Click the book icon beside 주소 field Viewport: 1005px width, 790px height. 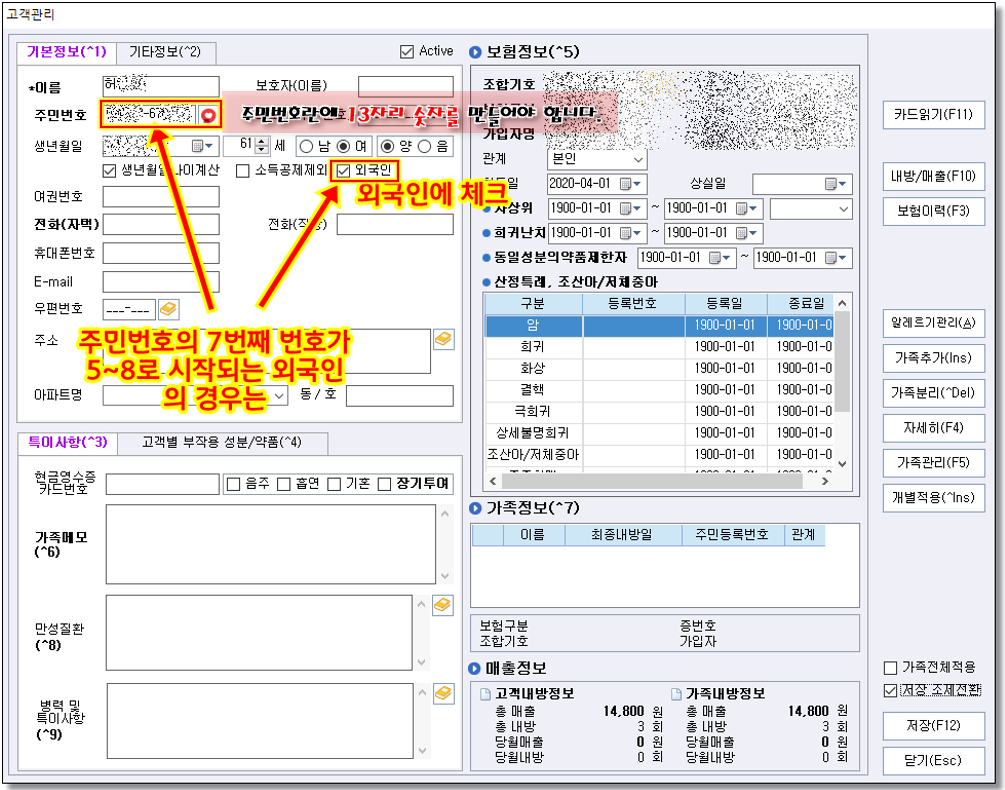444,339
